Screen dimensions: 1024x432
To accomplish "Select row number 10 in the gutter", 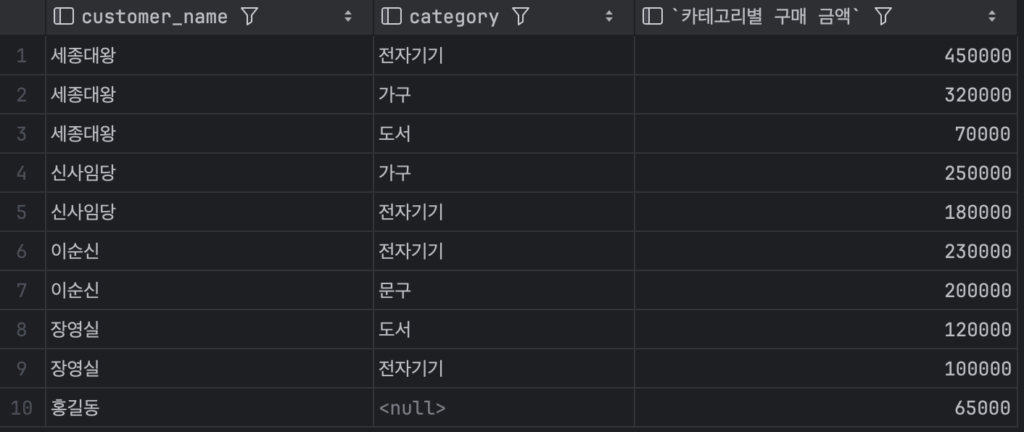I will 22,408.
